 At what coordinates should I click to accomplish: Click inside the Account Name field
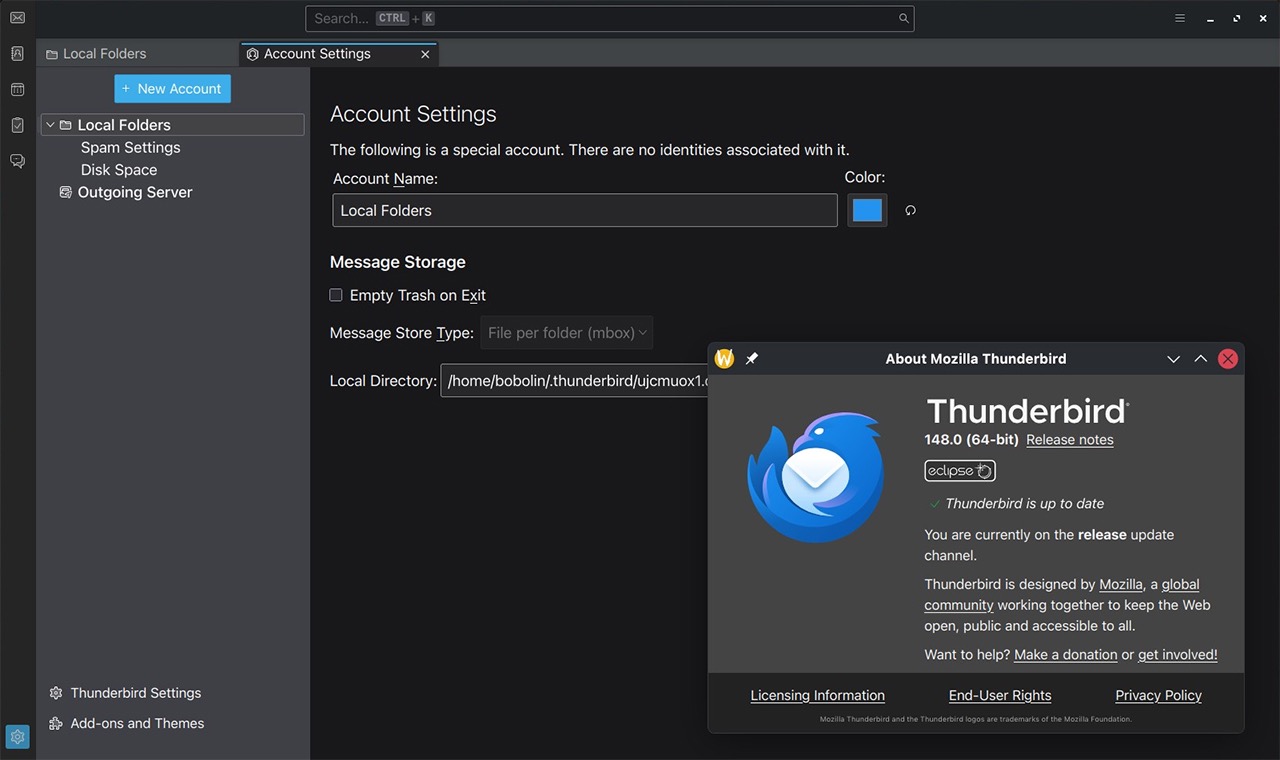point(585,210)
